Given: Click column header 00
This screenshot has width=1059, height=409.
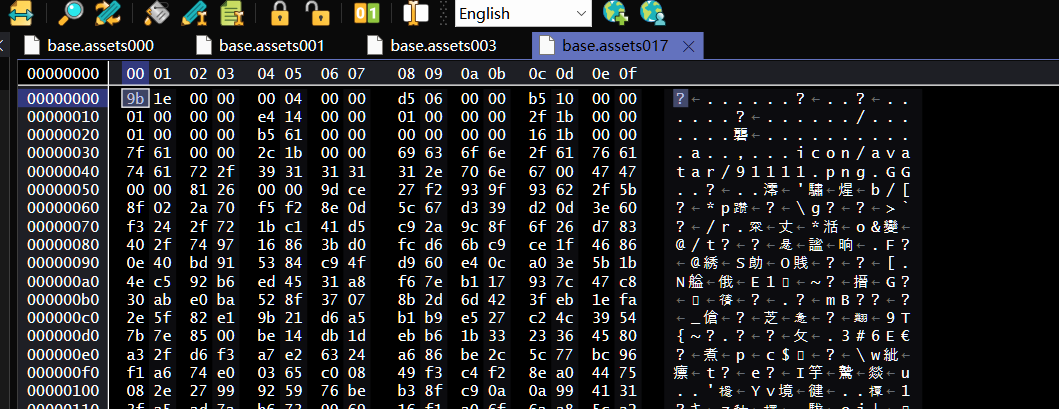Looking at the screenshot, I should [136, 74].
